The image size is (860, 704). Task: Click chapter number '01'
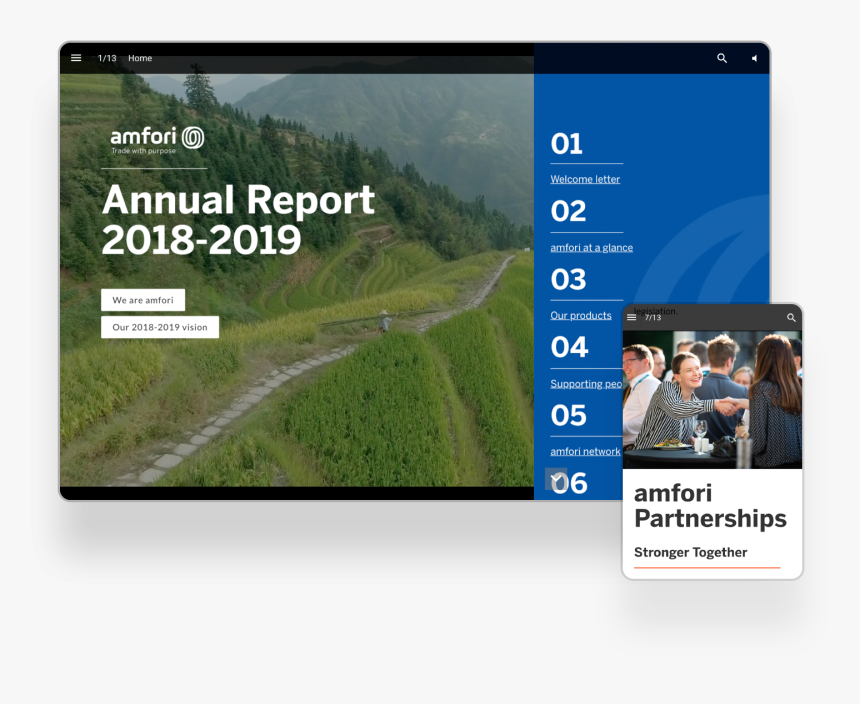click(x=567, y=144)
